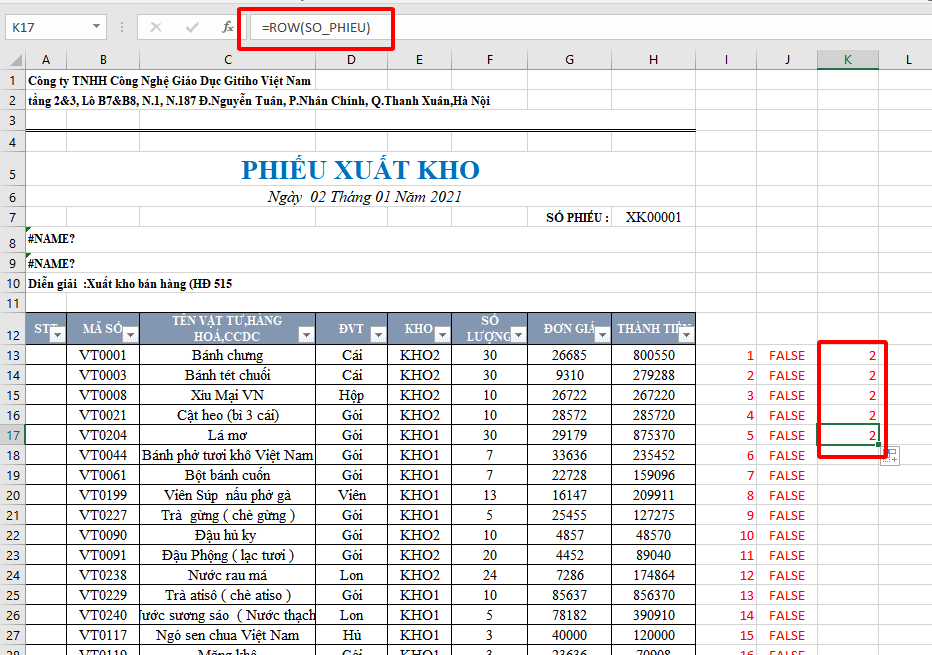Open the ĐƠN GIÁ column filter dropdown
The height and width of the screenshot is (655, 932).
(602, 336)
